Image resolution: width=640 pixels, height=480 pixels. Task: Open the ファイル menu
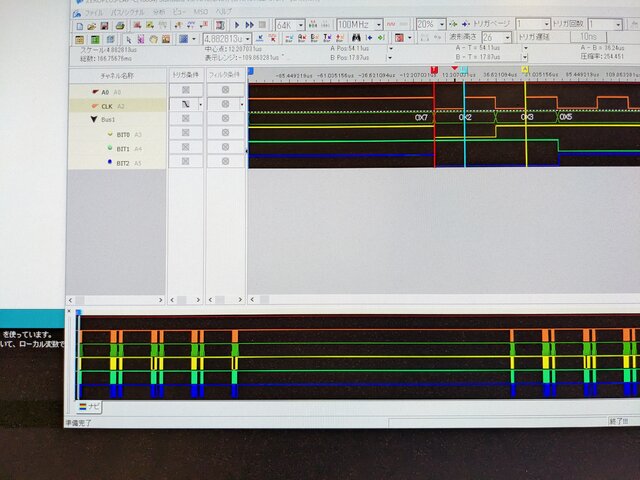93,13
